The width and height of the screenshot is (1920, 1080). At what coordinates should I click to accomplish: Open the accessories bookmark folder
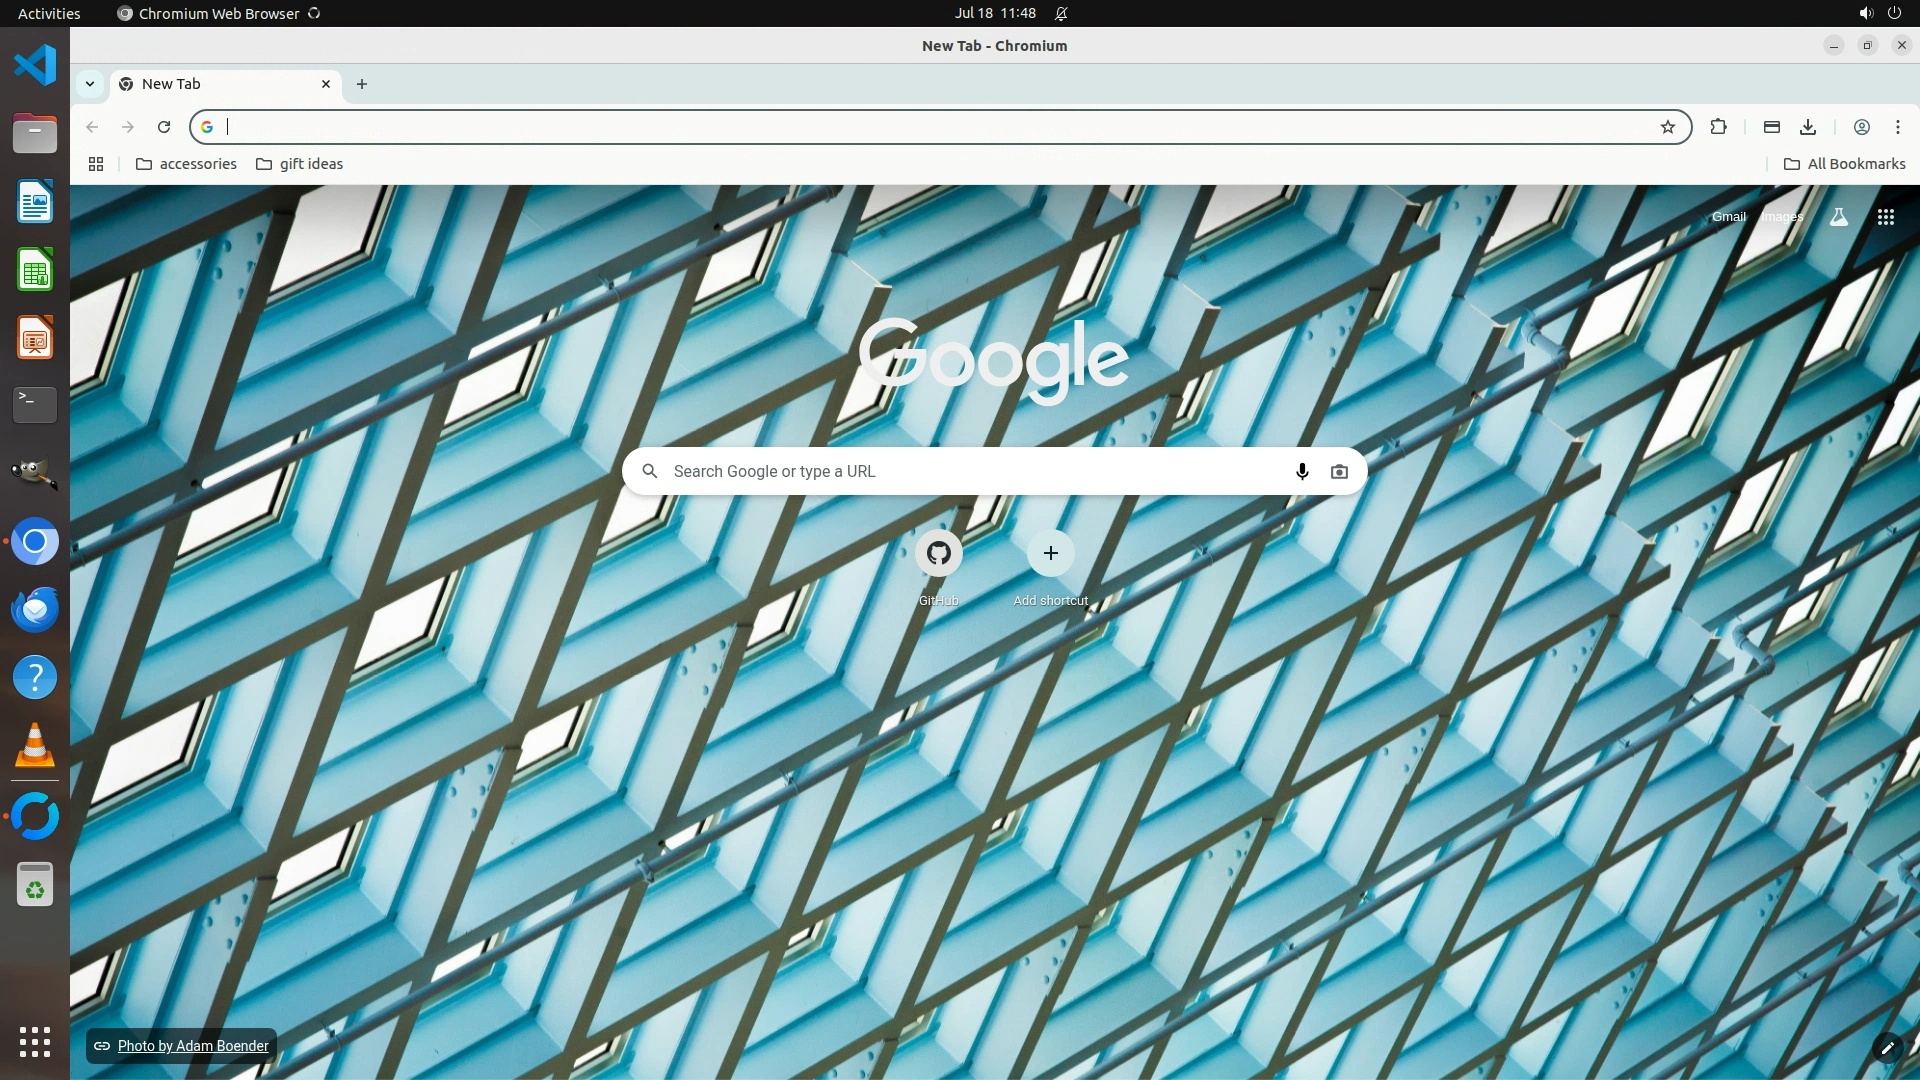[x=186, y=164]
